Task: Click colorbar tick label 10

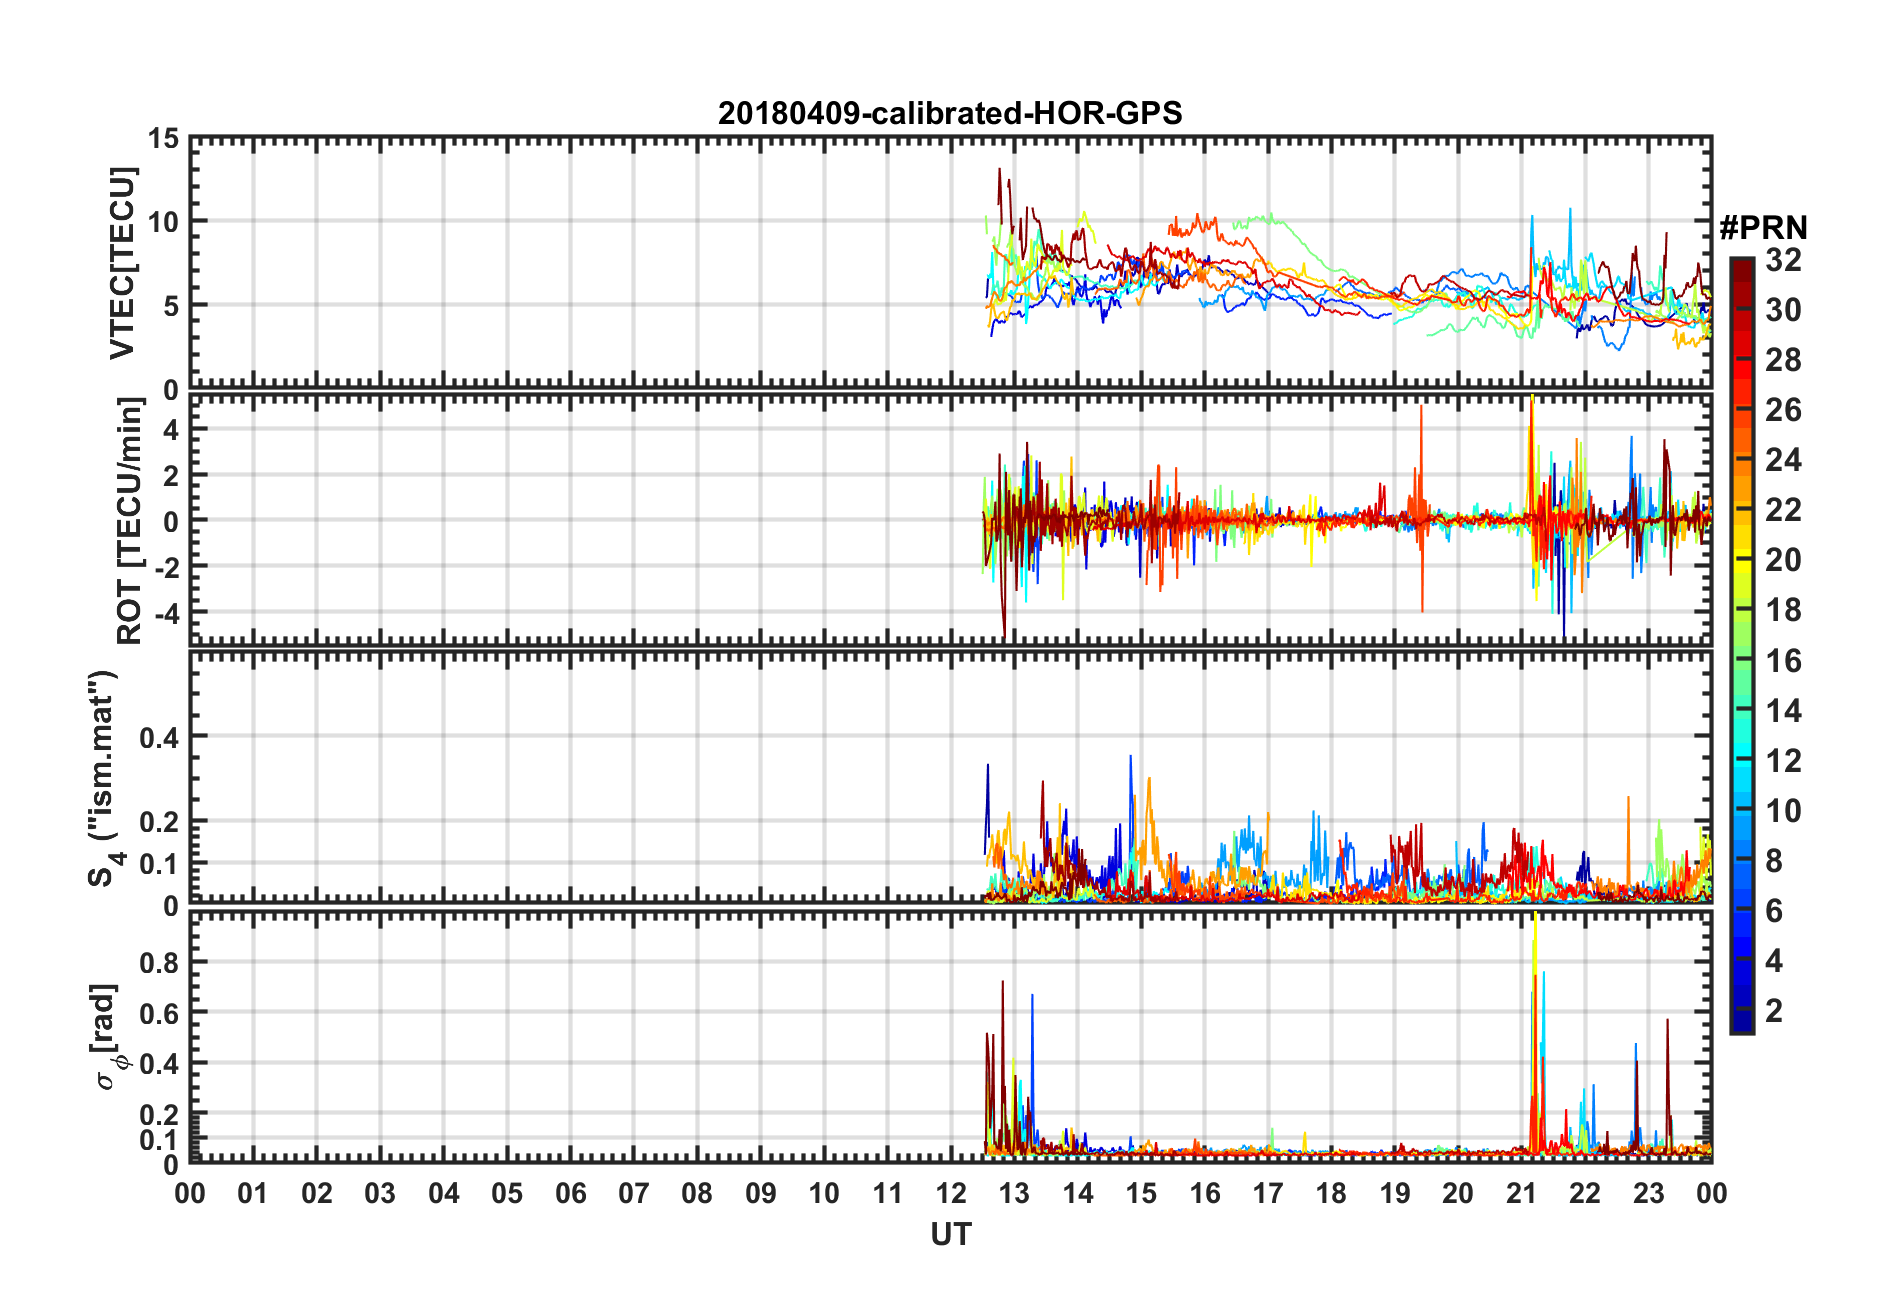Action: tap(1783, 811)
